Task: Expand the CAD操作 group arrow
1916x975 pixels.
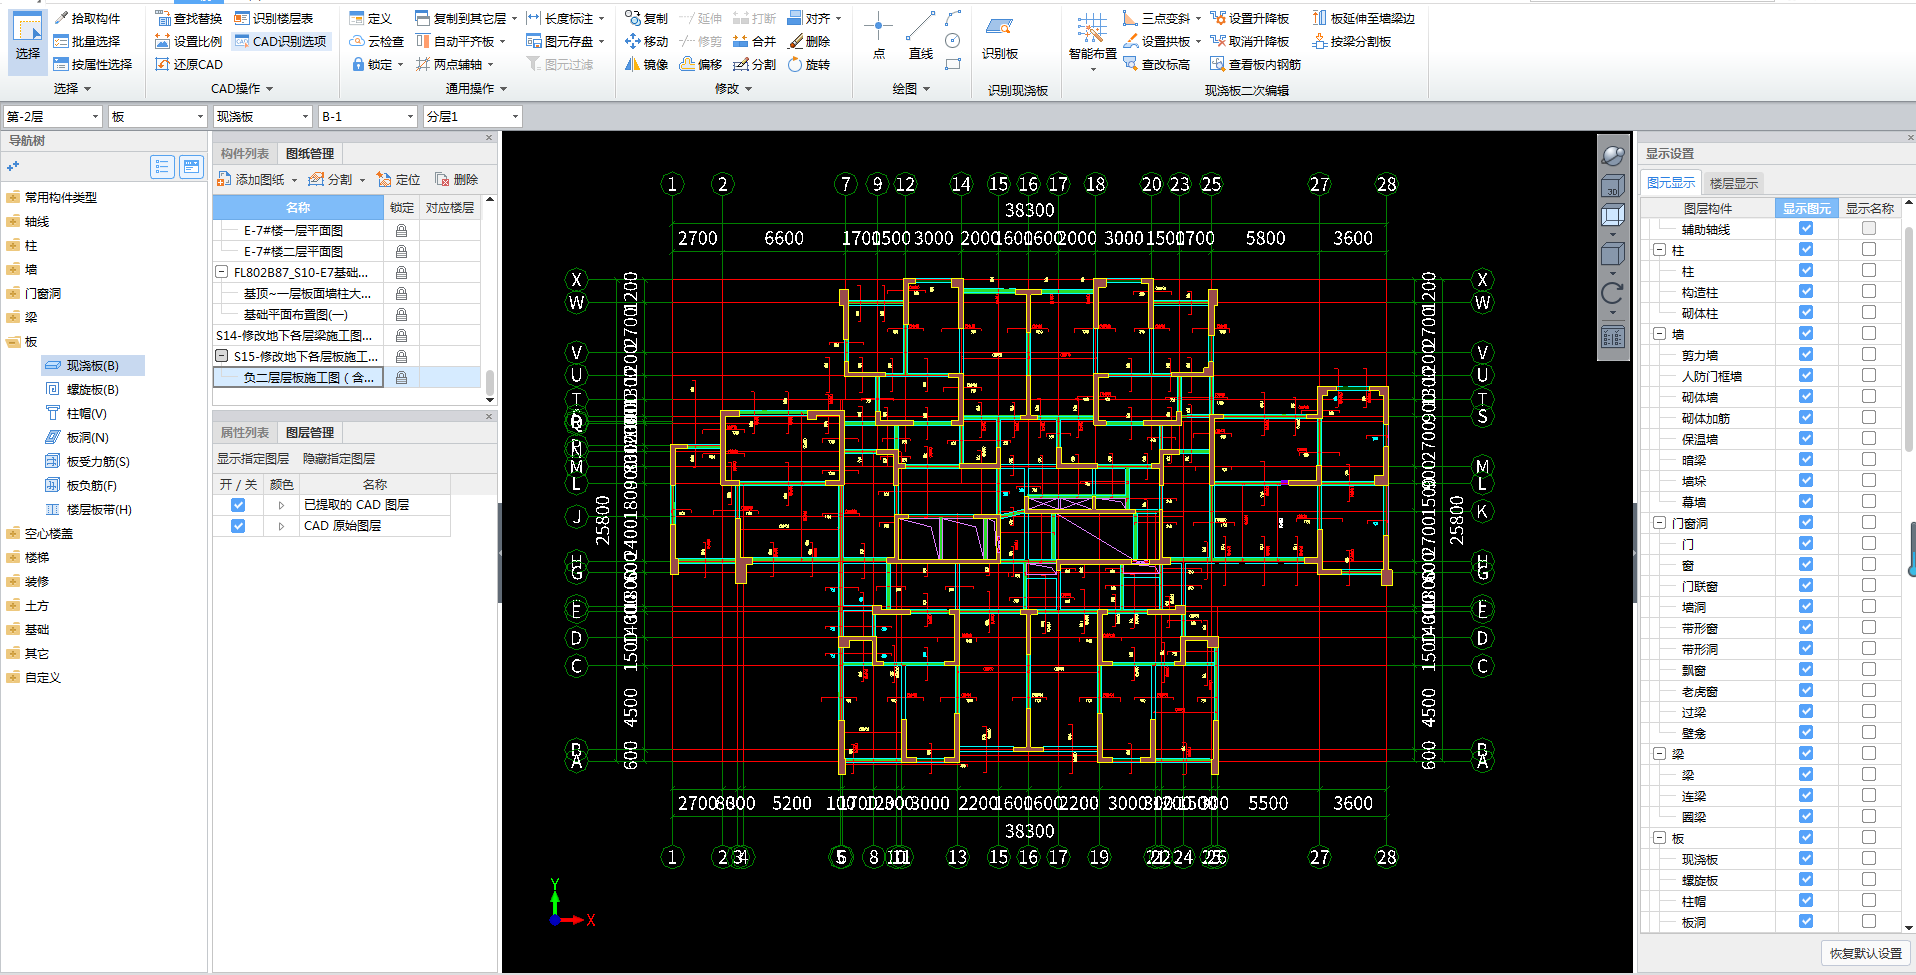Action: (269, 89)
